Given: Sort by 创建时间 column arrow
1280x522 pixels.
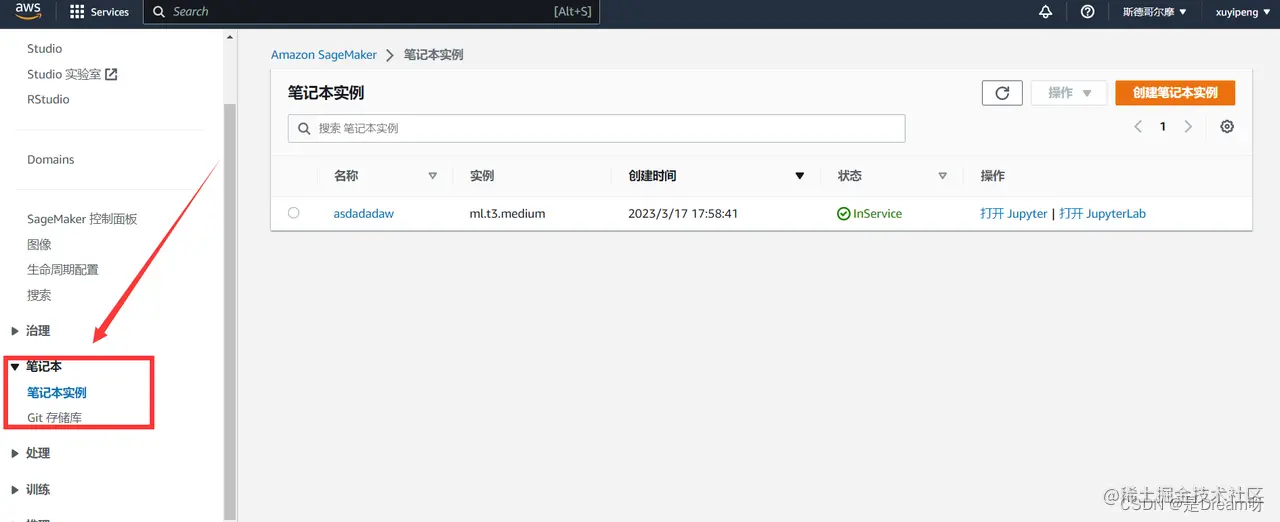Looking at the screenshot, I should pos(799,176).
